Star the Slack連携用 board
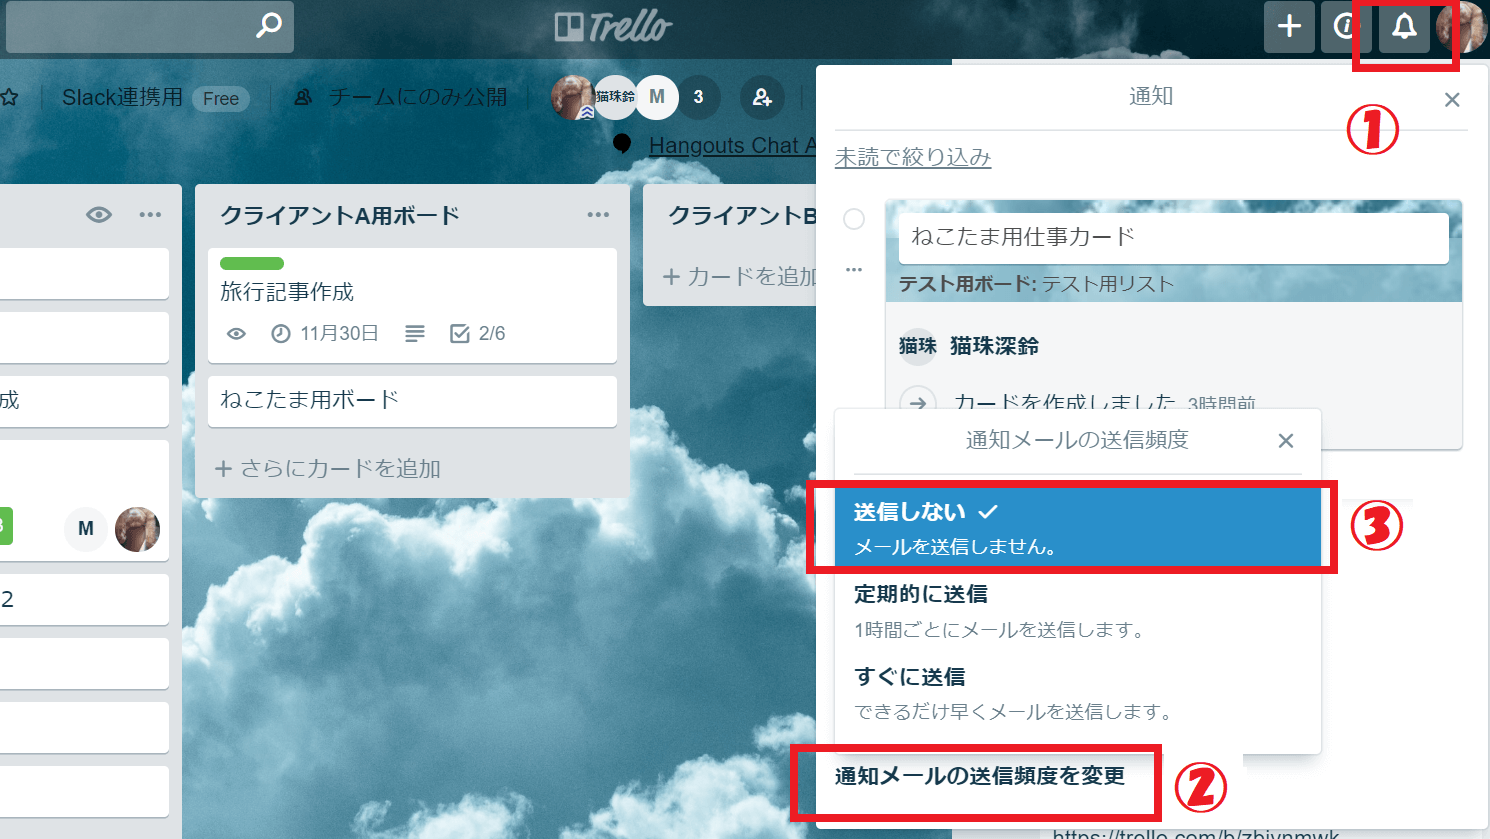This screenshot has height=839, width=1490. click(10, 98)
